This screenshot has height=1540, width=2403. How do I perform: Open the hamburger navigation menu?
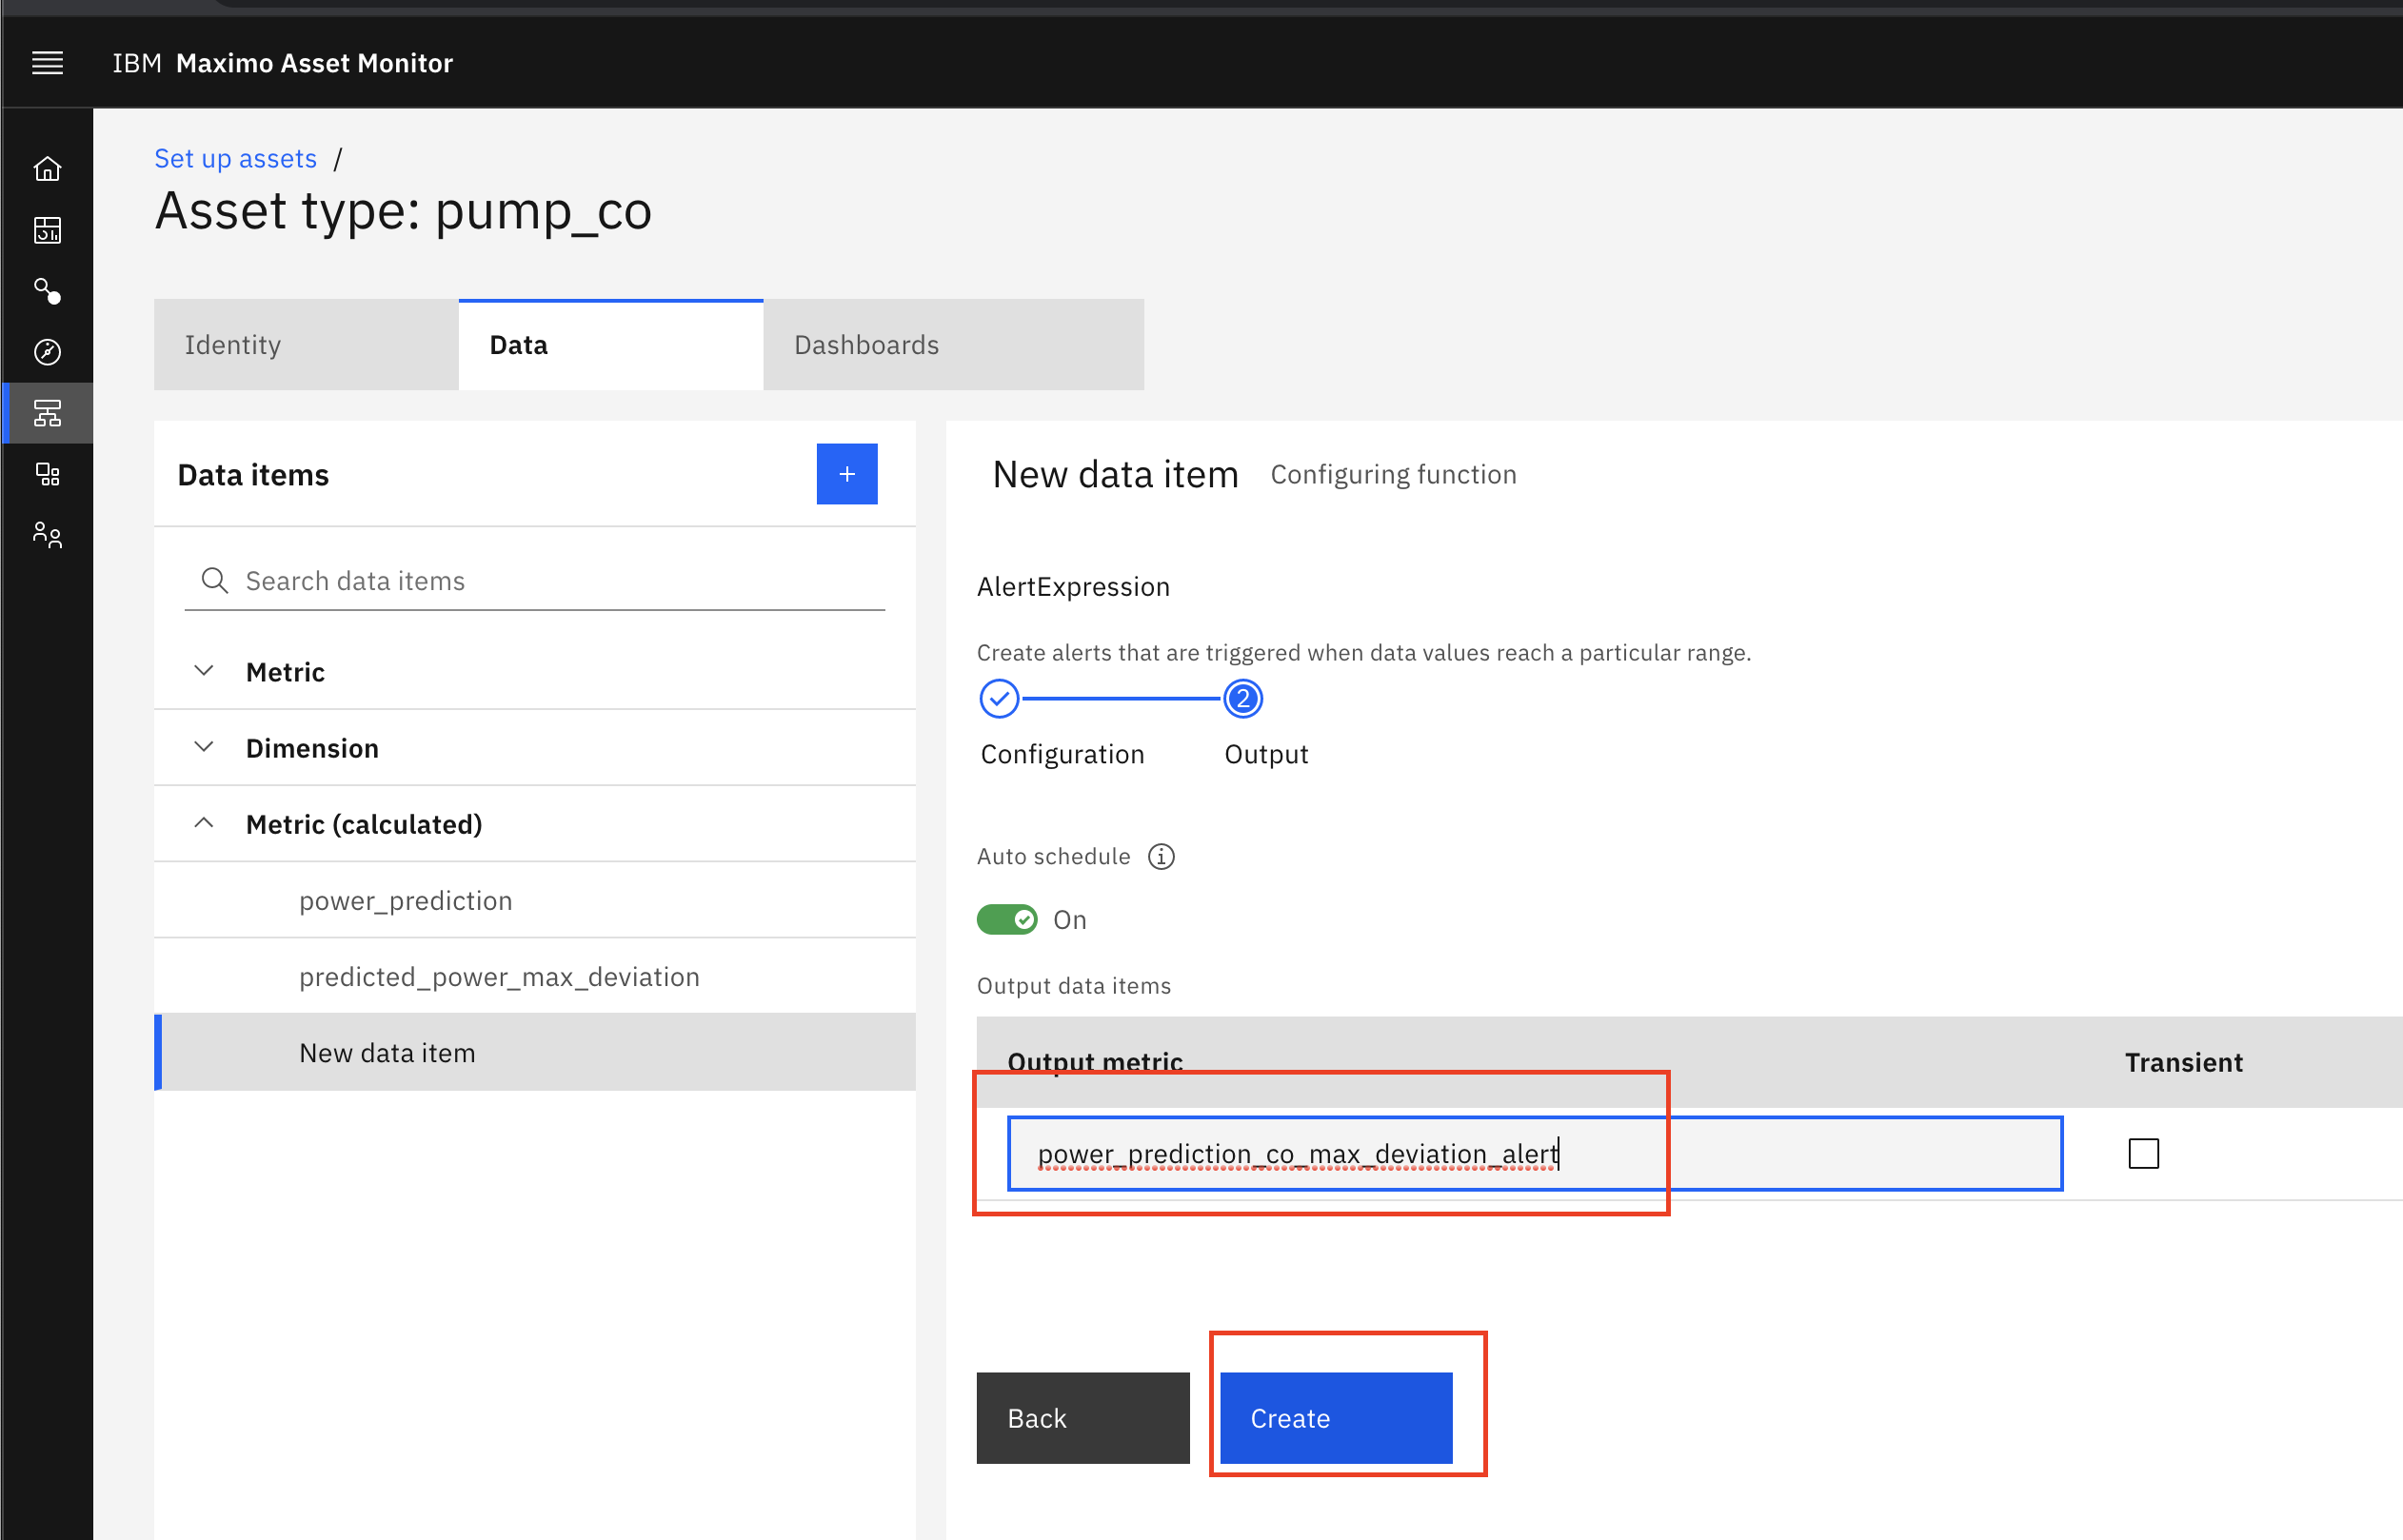point(47,63)
